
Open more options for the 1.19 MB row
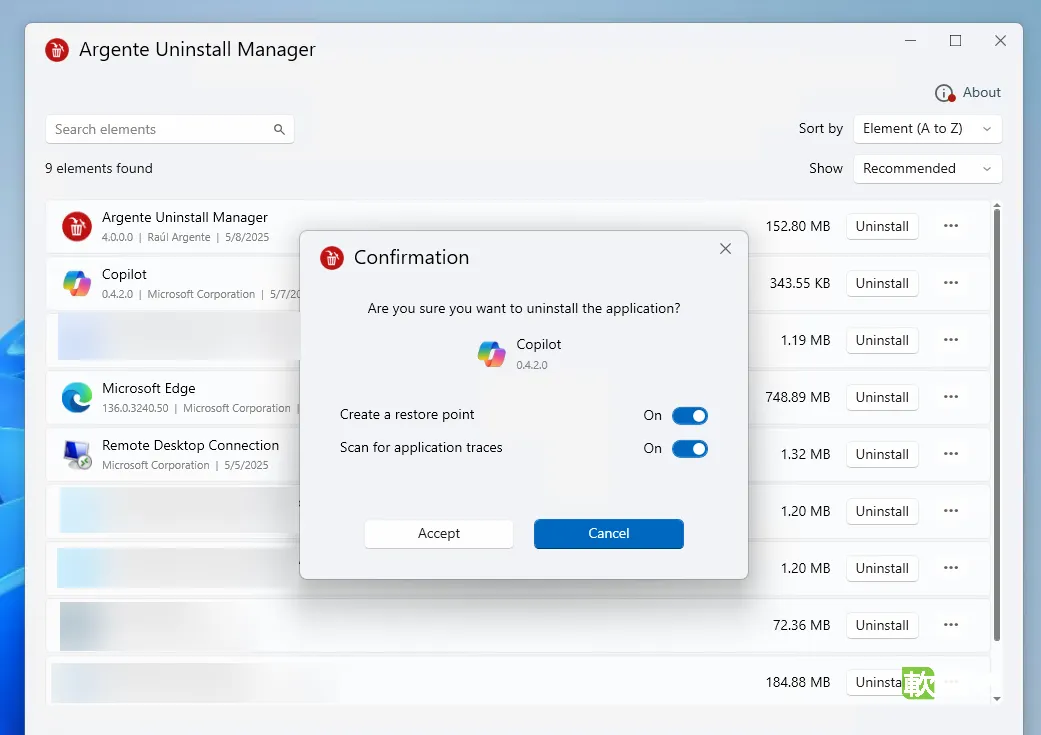point(951,340)
